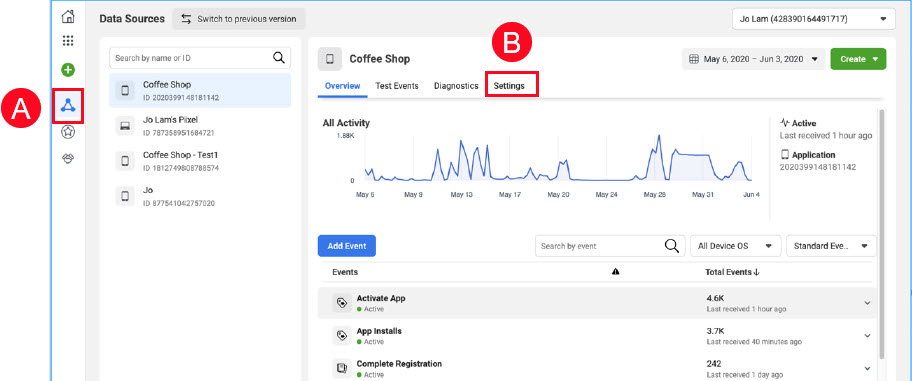The height and width of the screenshot is (381, 912).
Task: Click the event search magnifier icon
Action: (671, 245)
